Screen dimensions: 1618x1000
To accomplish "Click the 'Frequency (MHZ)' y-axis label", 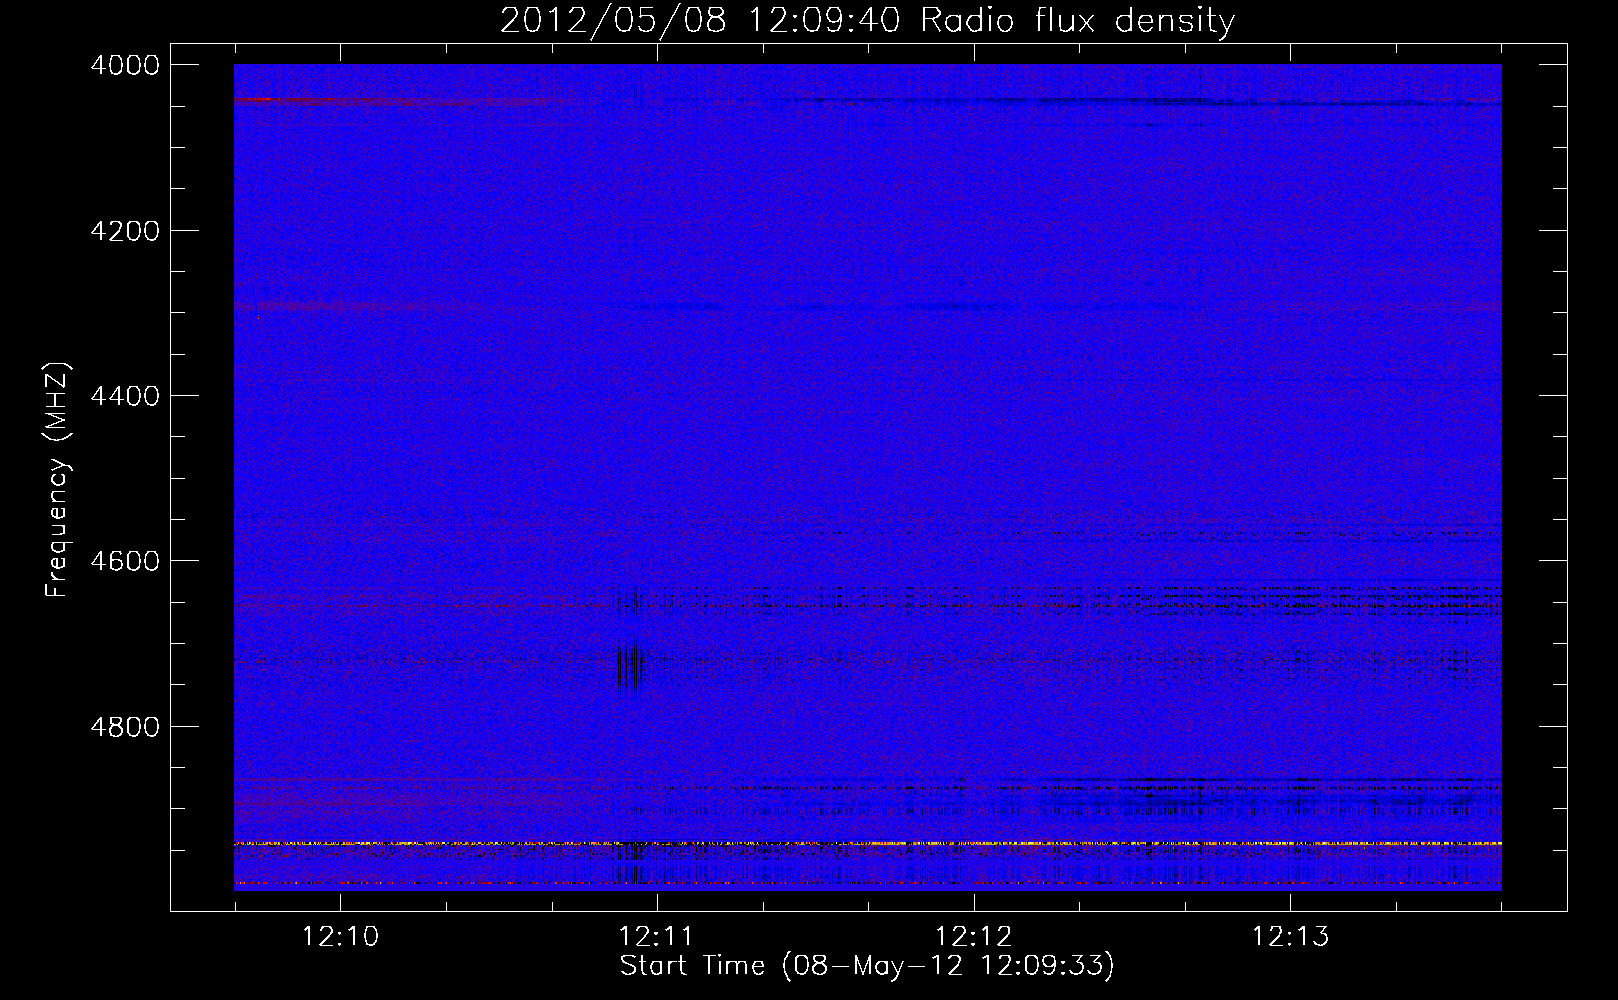I will (57, 481).
